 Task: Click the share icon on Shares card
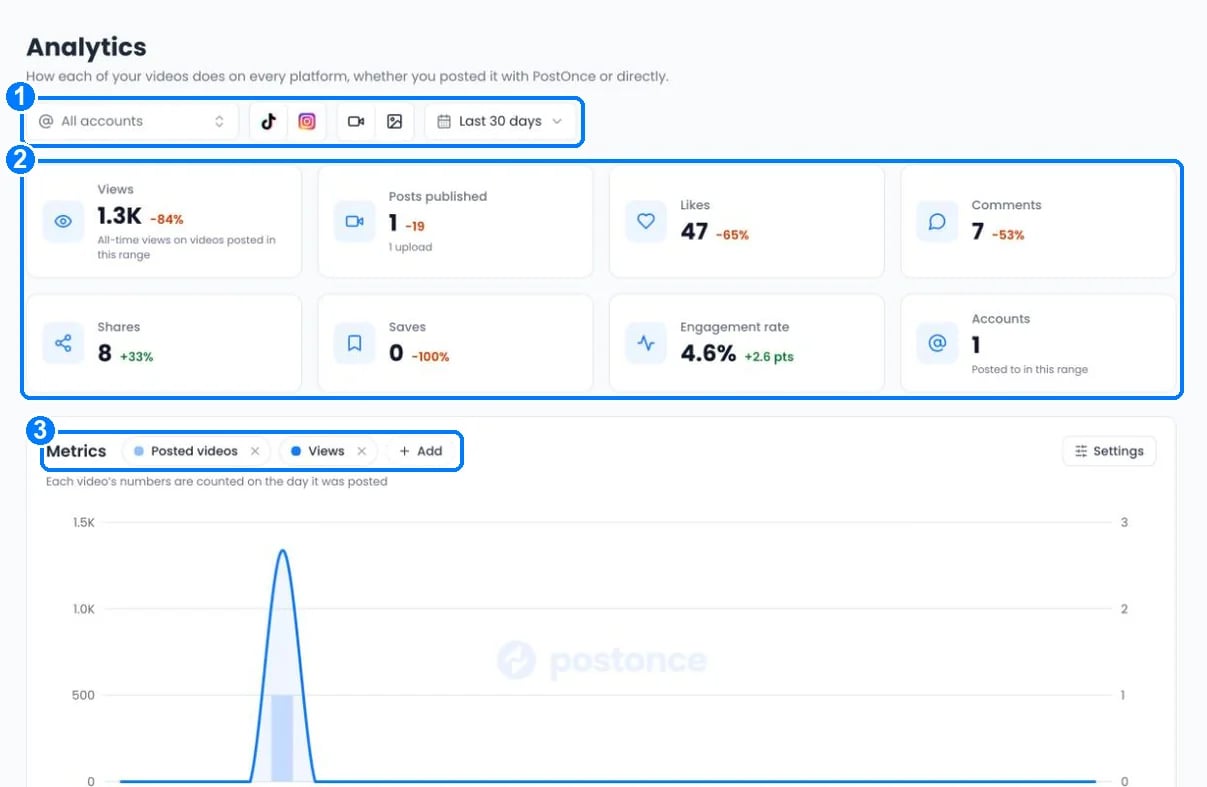pyautogui.click(x=64, y=343)
